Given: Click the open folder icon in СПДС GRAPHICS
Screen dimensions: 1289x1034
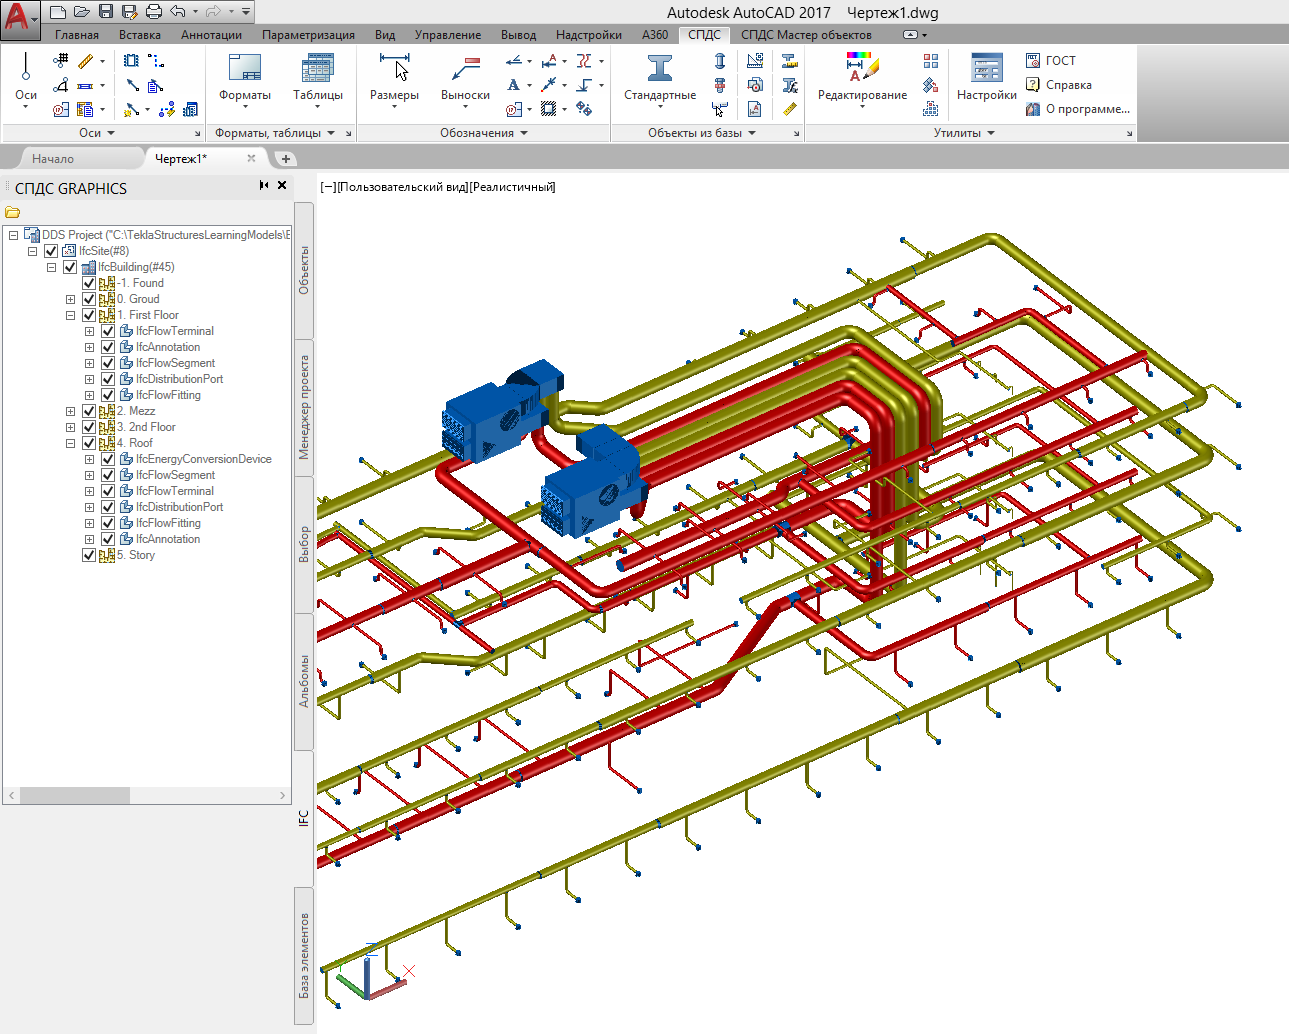Looking at the screenshot, I should 13,212.
